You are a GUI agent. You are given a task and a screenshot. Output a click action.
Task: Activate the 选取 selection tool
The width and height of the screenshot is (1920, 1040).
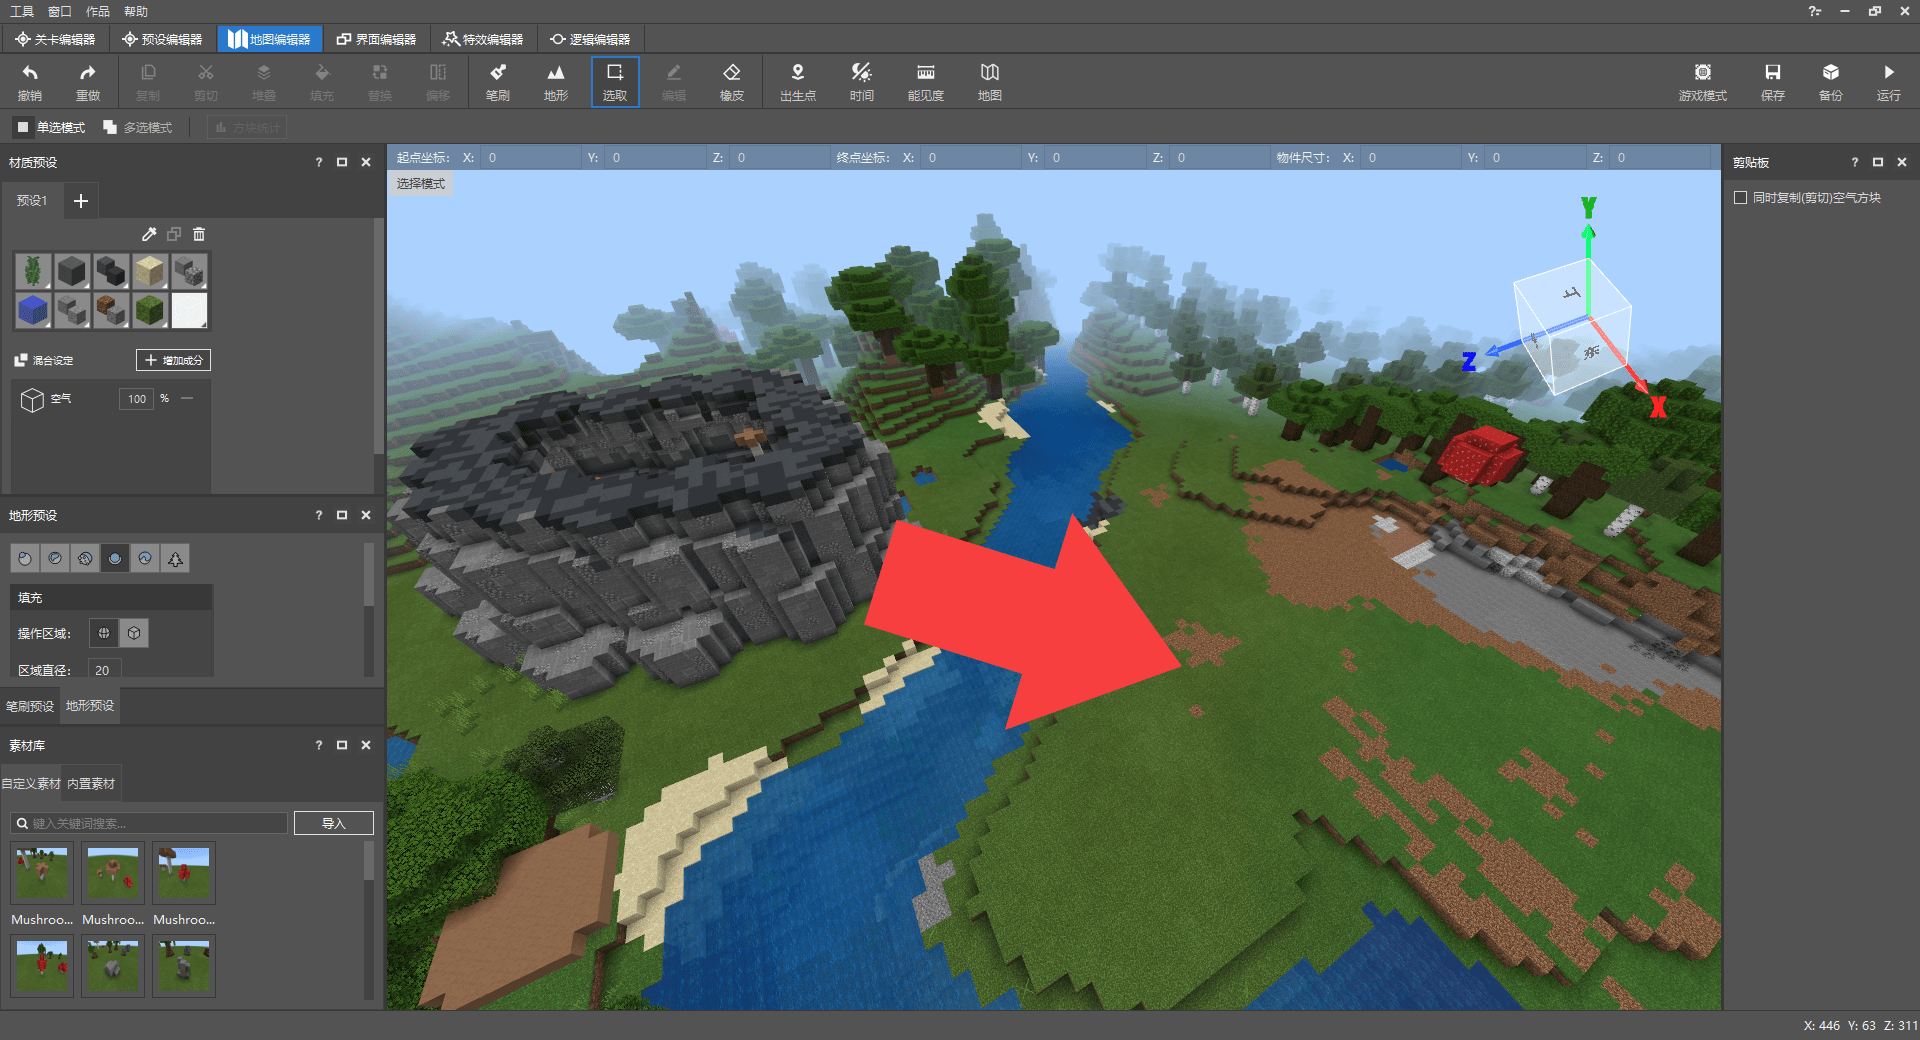coord(615,82)
